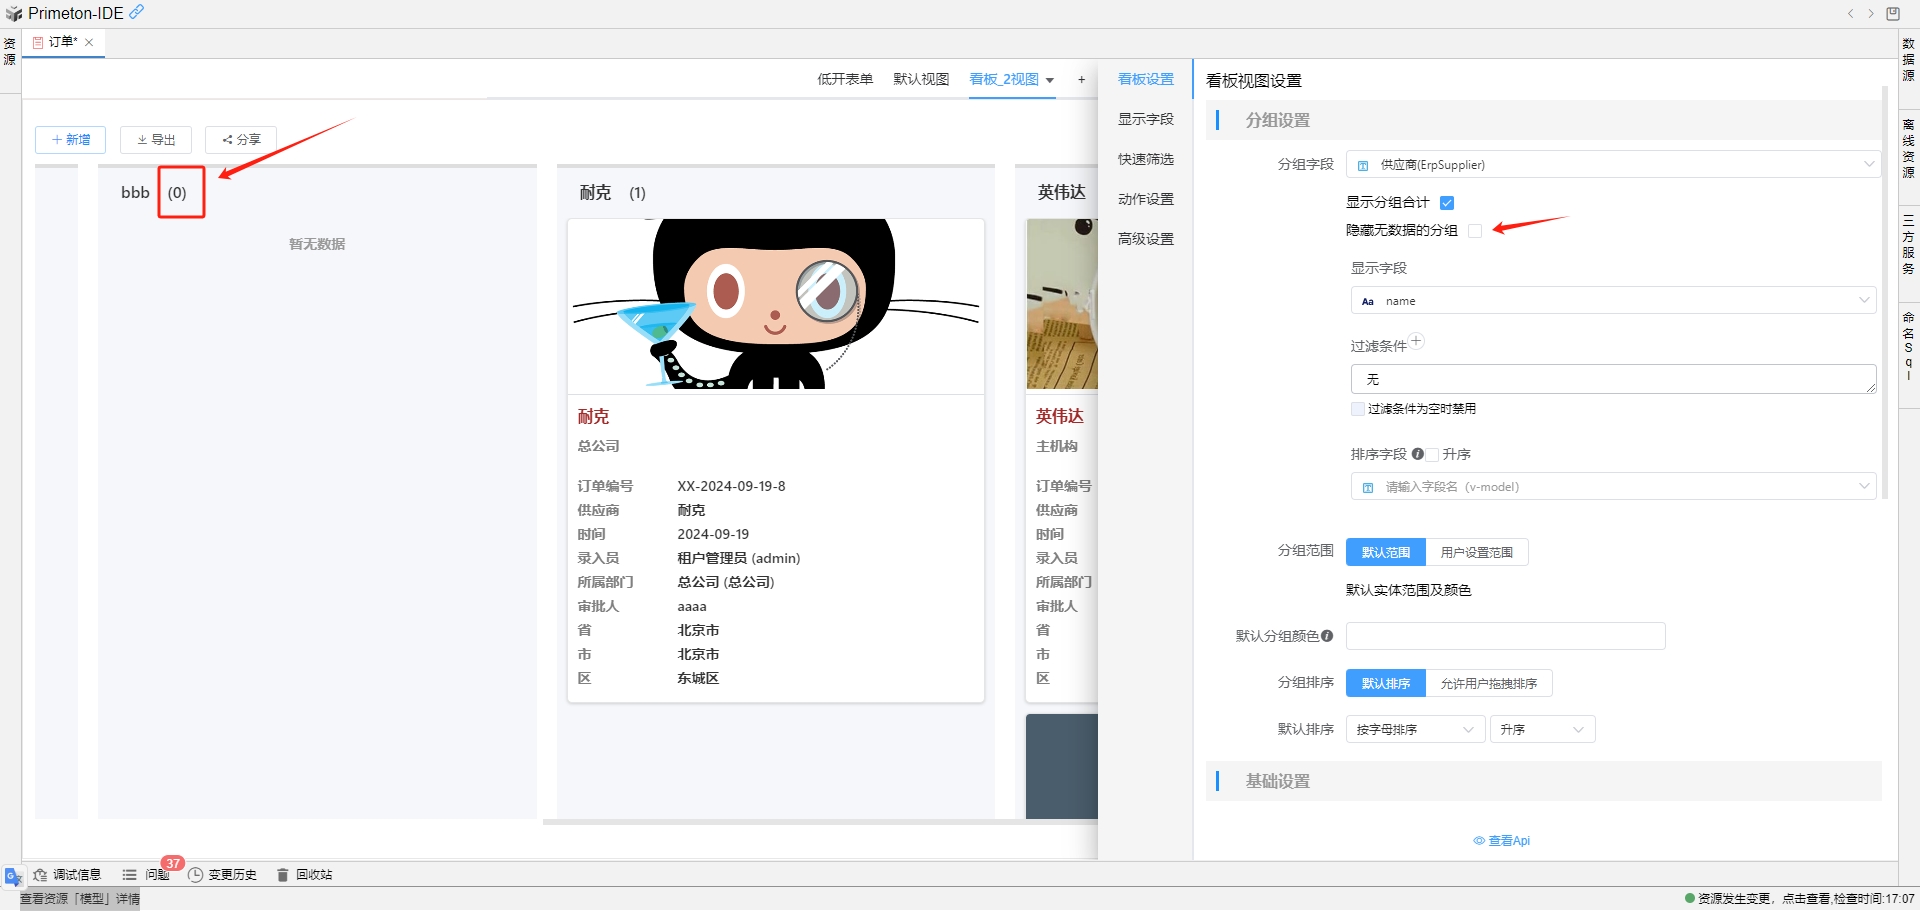This screenshot has height=911, width=1920.
Task: Open the 回收站 recycle bin
Action: [304, 875]
